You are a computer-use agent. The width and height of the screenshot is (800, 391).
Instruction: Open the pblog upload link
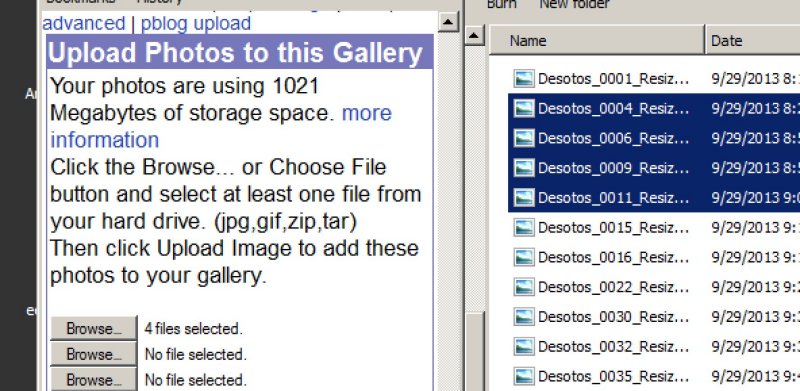coord(196,23)
